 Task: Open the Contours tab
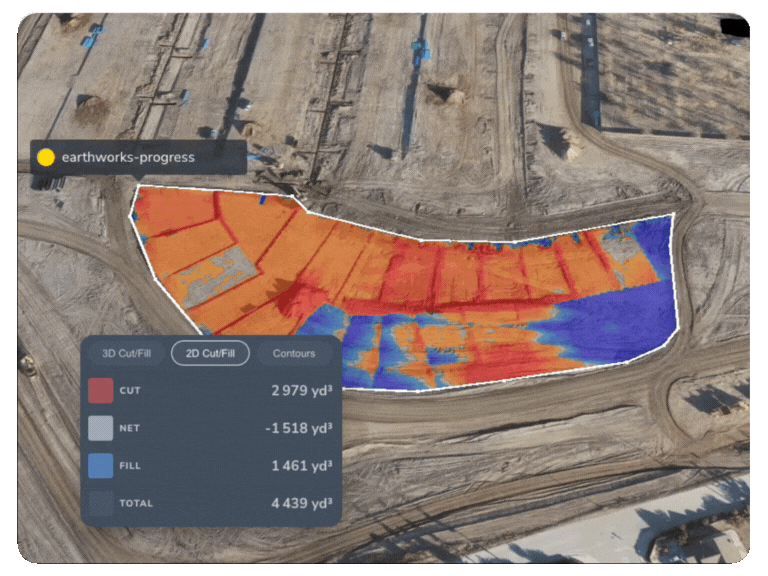point(294,353)
